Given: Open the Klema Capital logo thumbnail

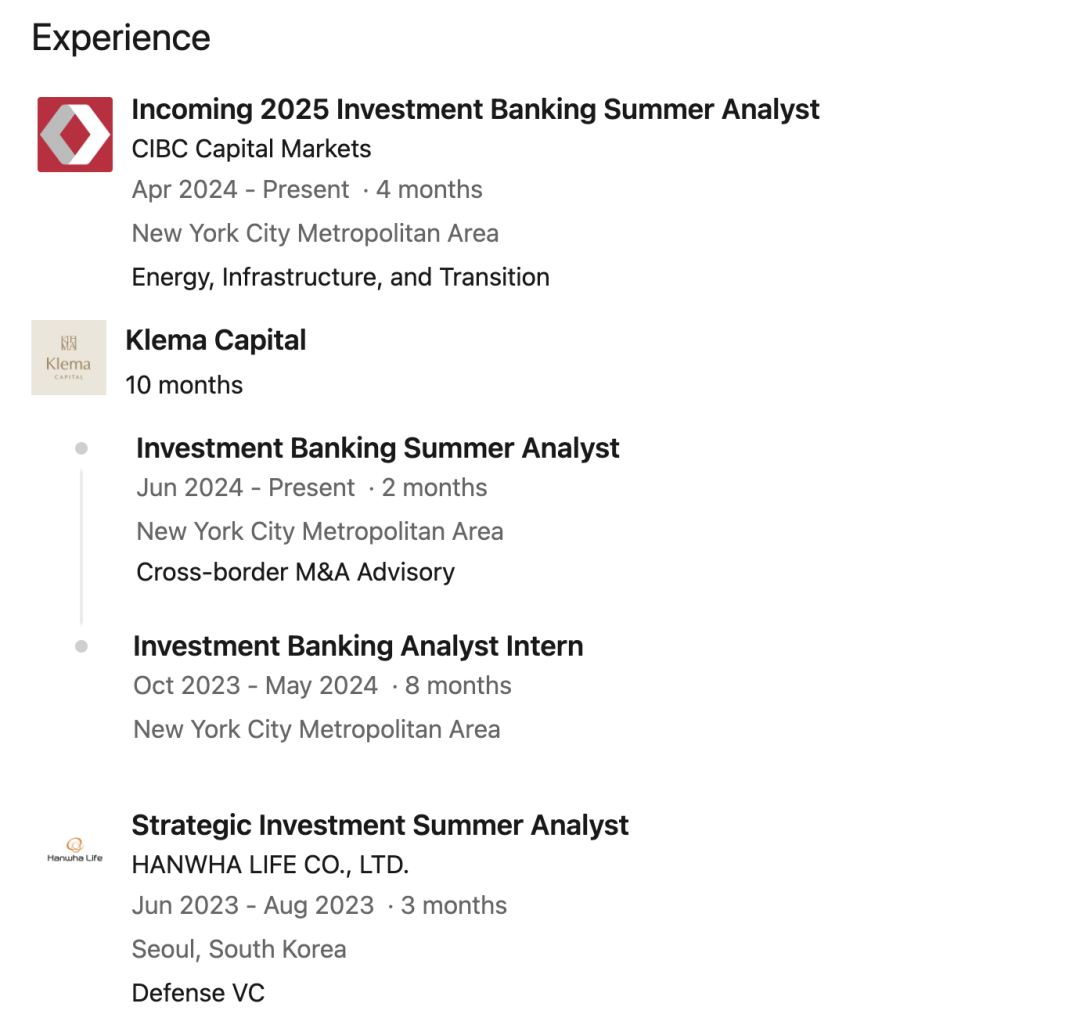Looking at the screenshot, I should coord(69,357).
